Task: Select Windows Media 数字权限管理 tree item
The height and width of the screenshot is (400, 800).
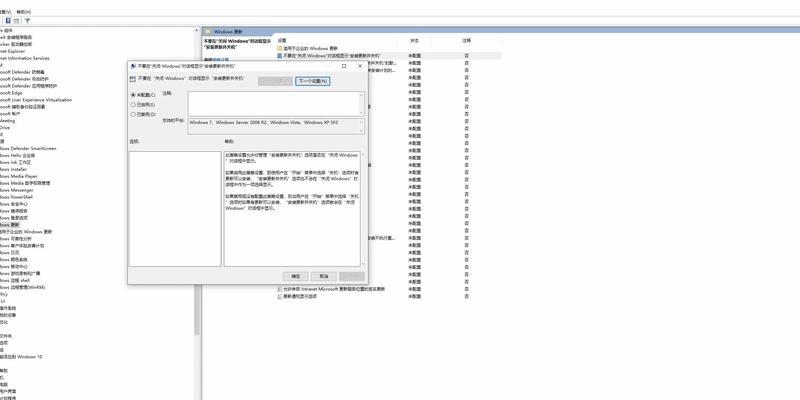Action: pyautogui.click(x=25, y=183)
